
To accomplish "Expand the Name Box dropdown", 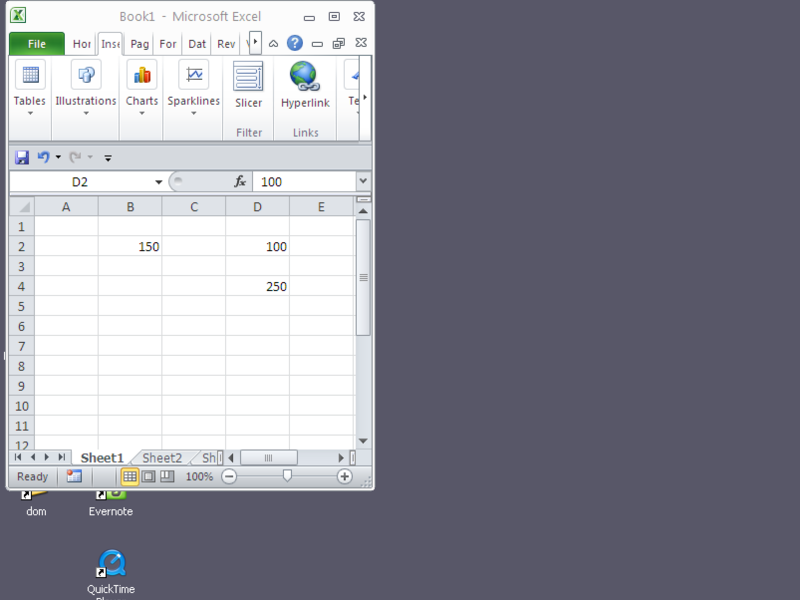I will 159,182.
